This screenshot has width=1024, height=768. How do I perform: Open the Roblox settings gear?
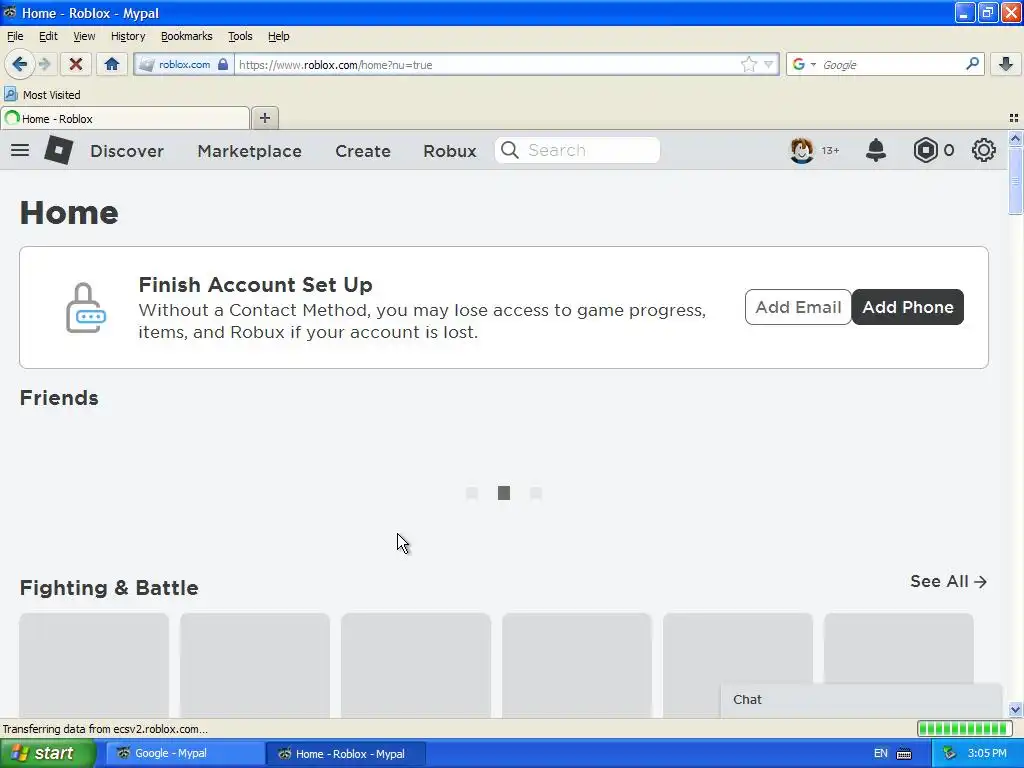(x=984, y=150)
